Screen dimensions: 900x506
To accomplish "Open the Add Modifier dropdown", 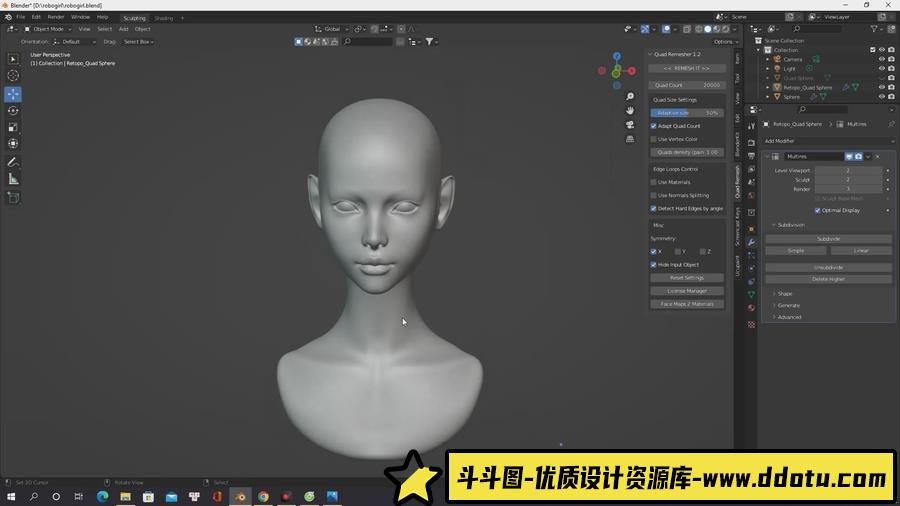I will (828, 141).
